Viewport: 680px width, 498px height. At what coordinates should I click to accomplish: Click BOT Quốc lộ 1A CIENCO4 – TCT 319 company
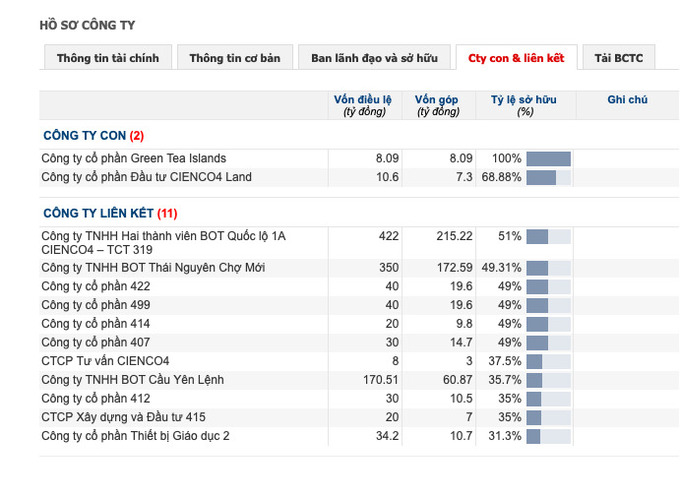point(163,242)
